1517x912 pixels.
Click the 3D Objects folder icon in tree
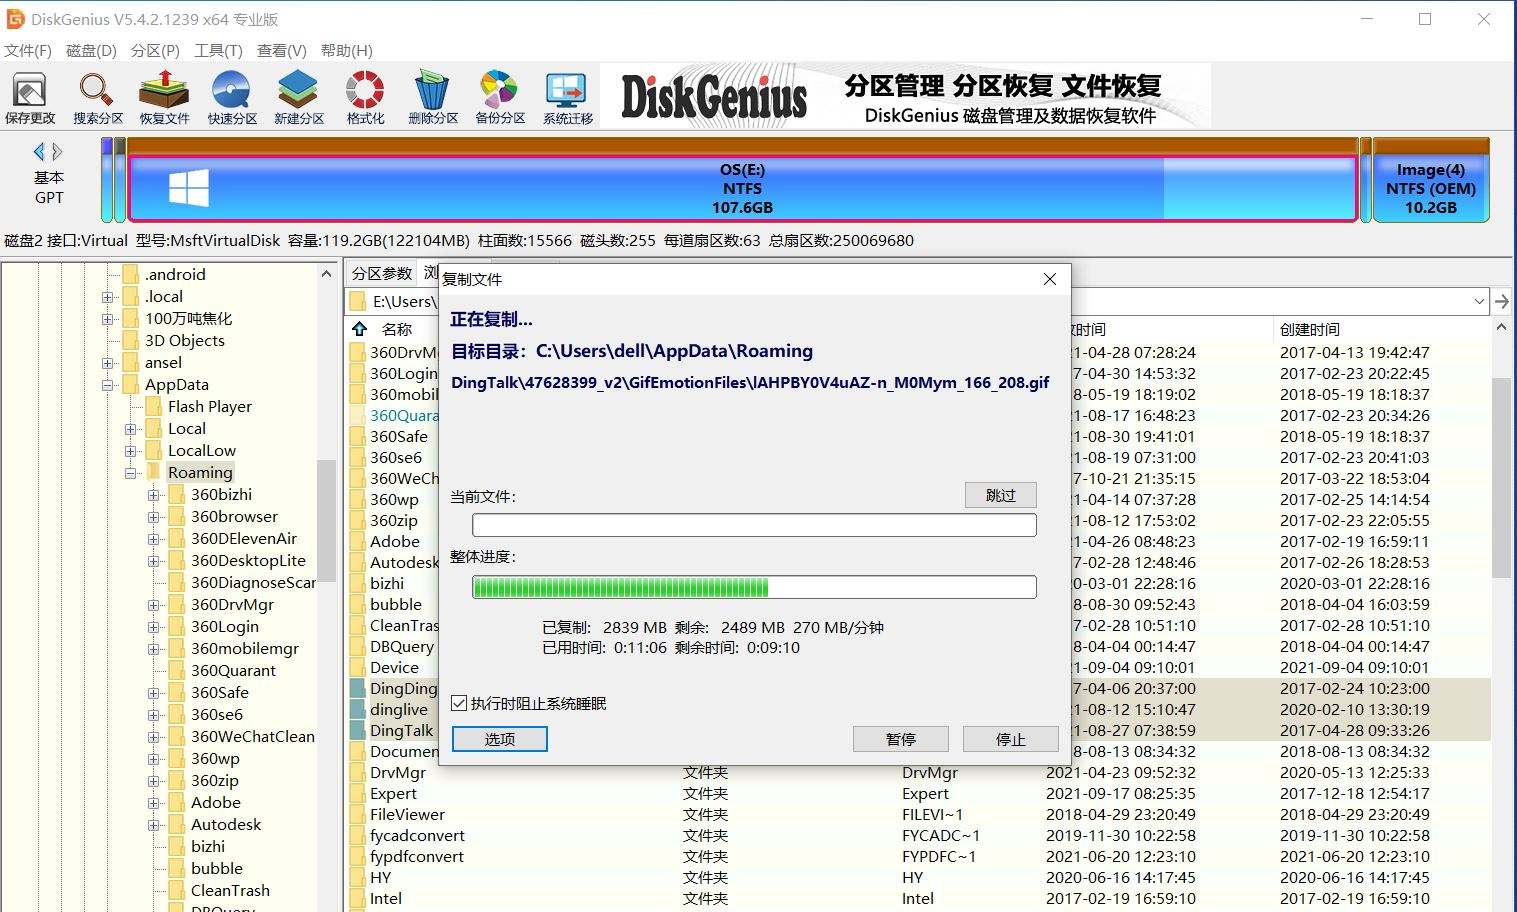point(130,340)
